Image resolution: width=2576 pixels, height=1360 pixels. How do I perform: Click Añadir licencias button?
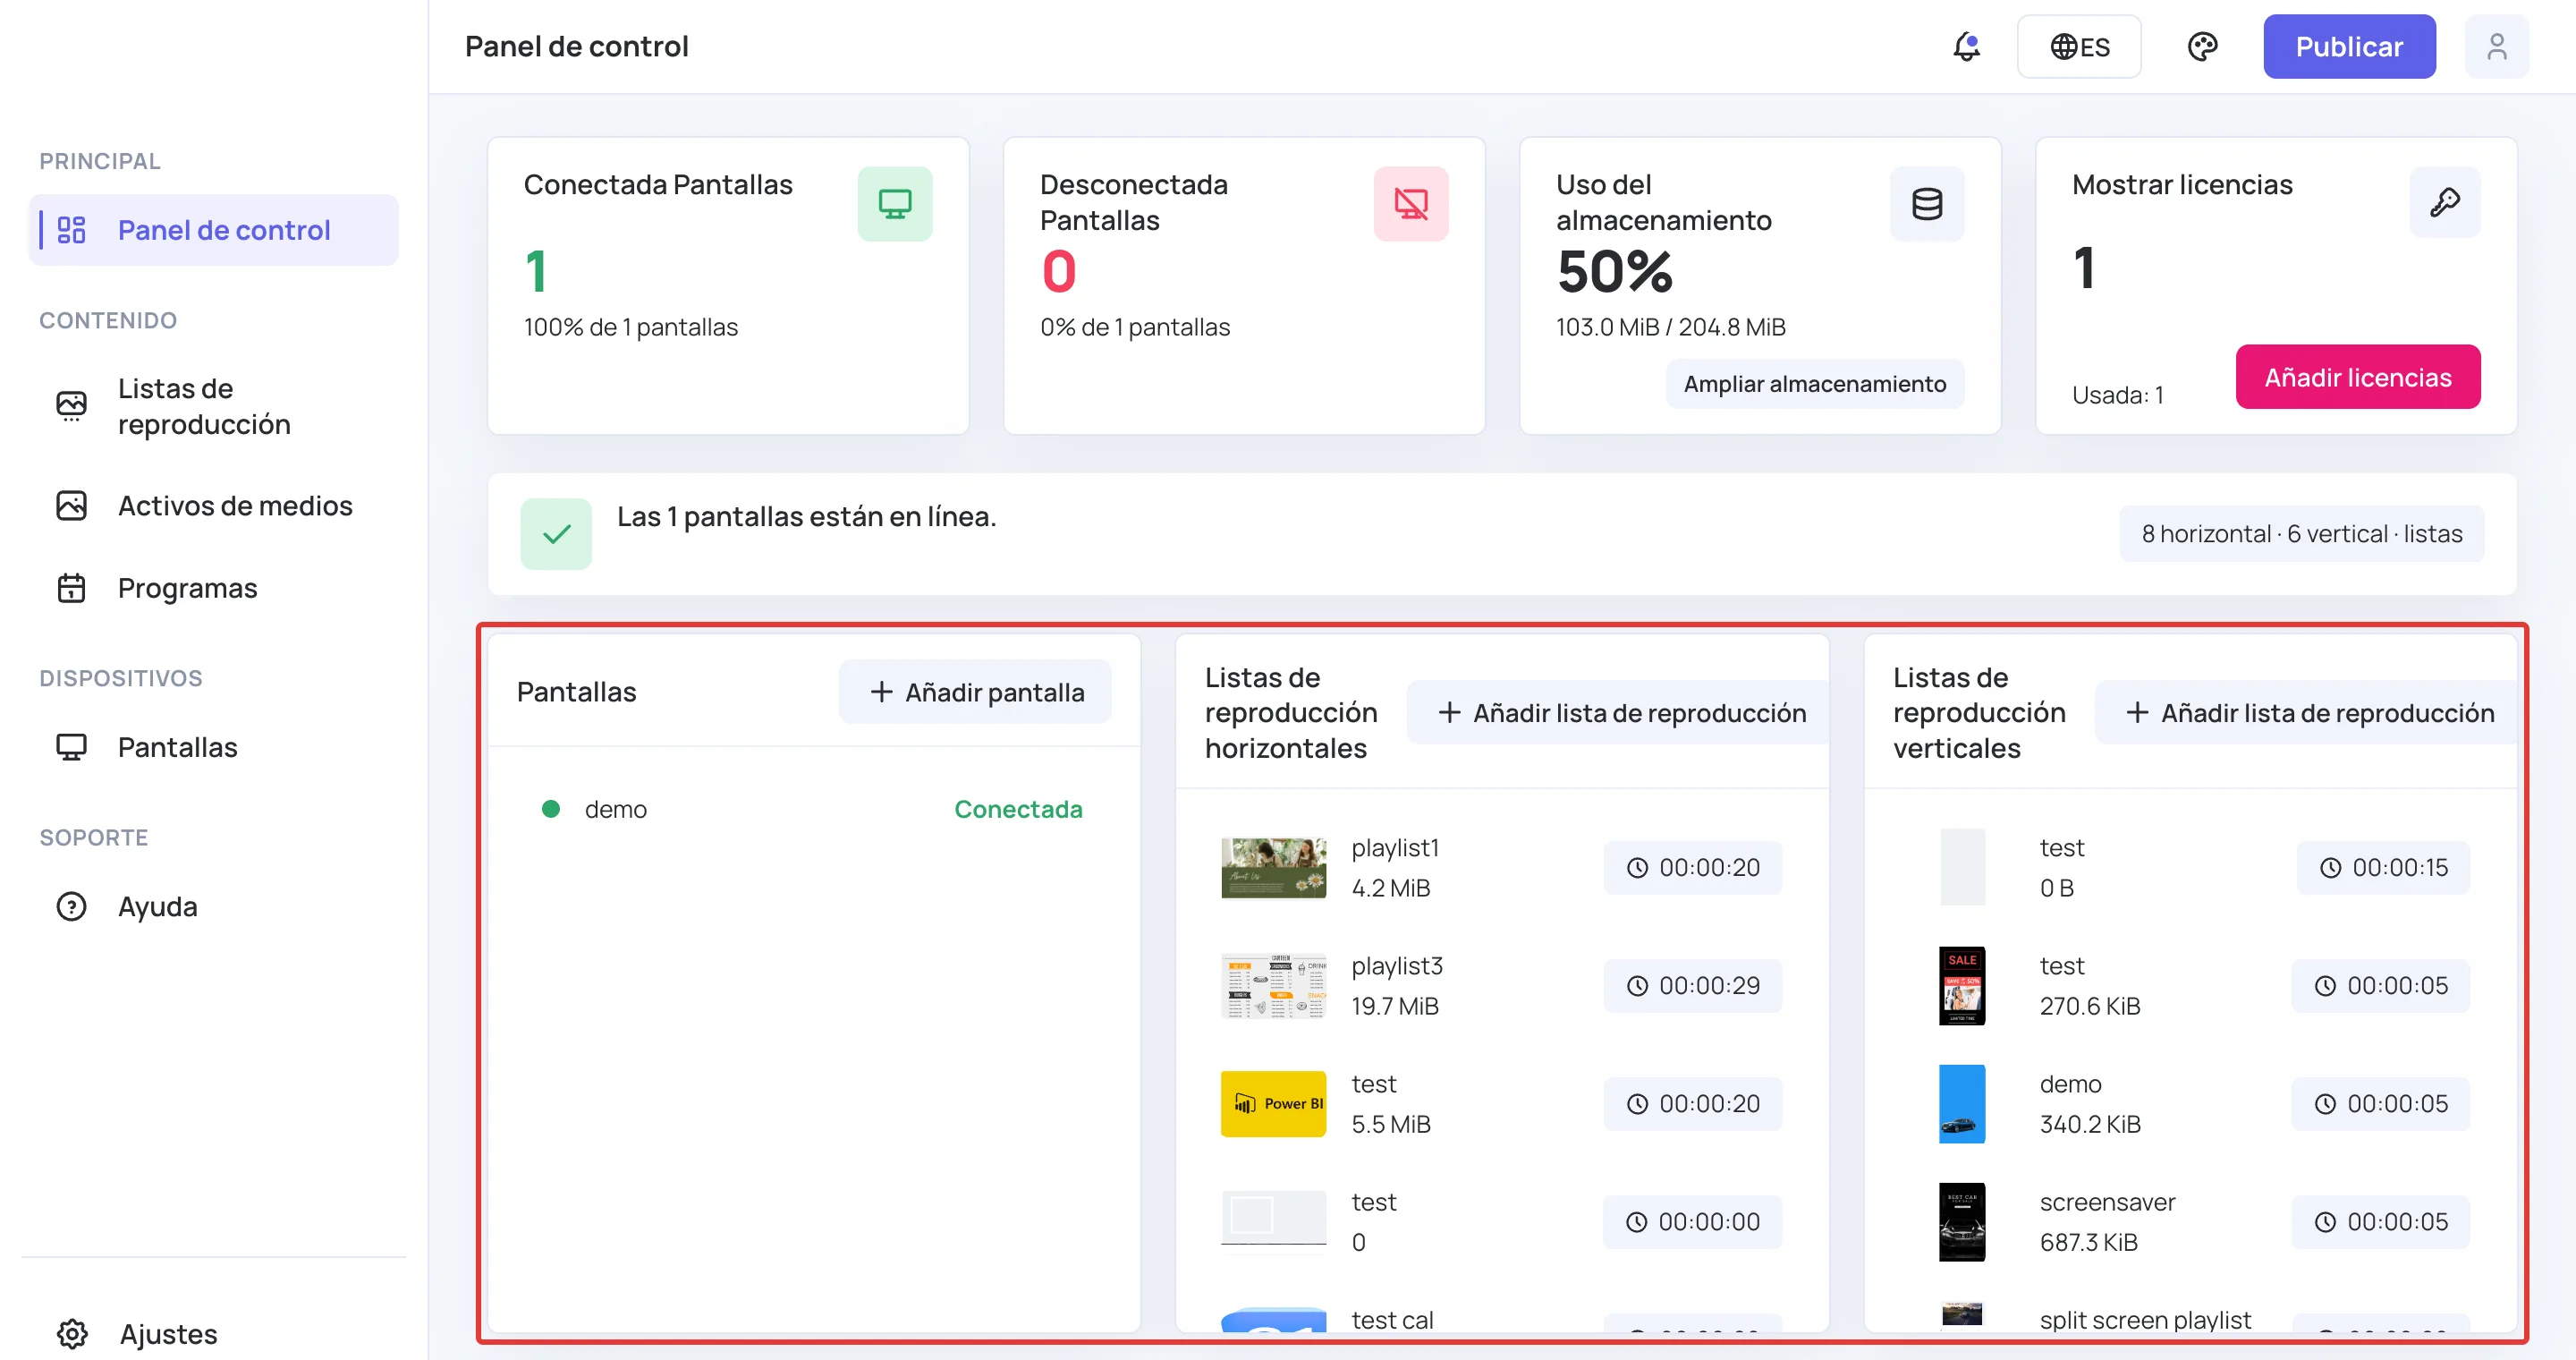[x=2358, y=377]
